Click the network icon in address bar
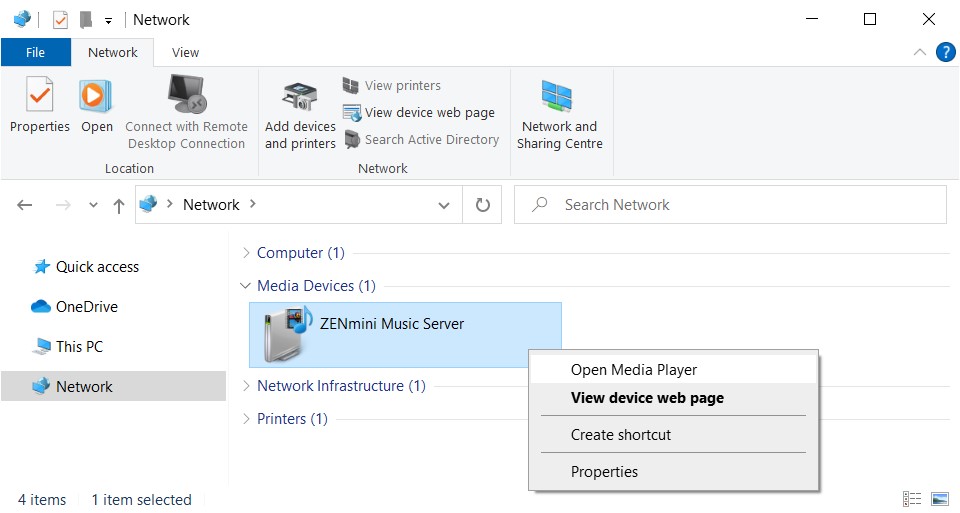960x513 pixels. tap(148, 204)
